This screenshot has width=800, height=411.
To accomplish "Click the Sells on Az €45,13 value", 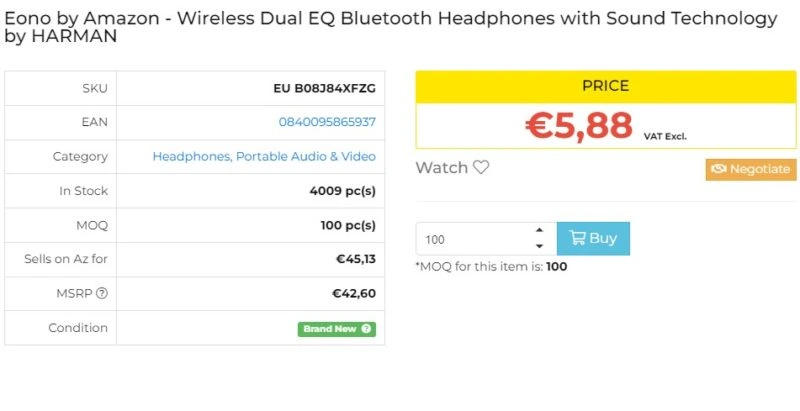I will [x=355, y=259].
